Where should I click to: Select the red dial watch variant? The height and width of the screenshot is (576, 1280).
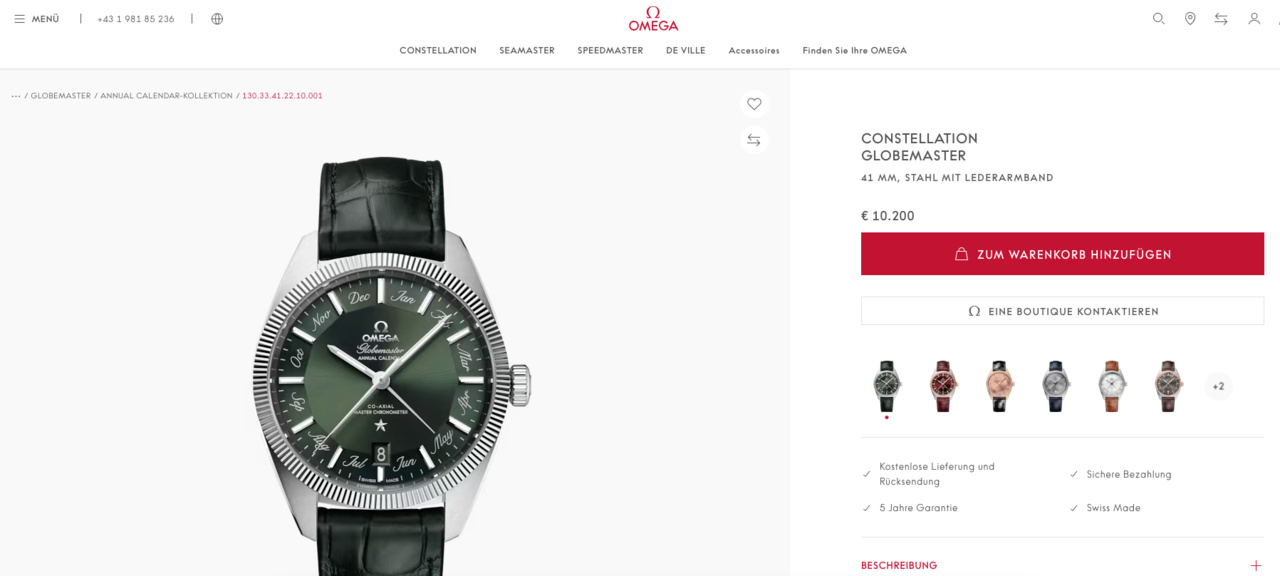[943, 386]
